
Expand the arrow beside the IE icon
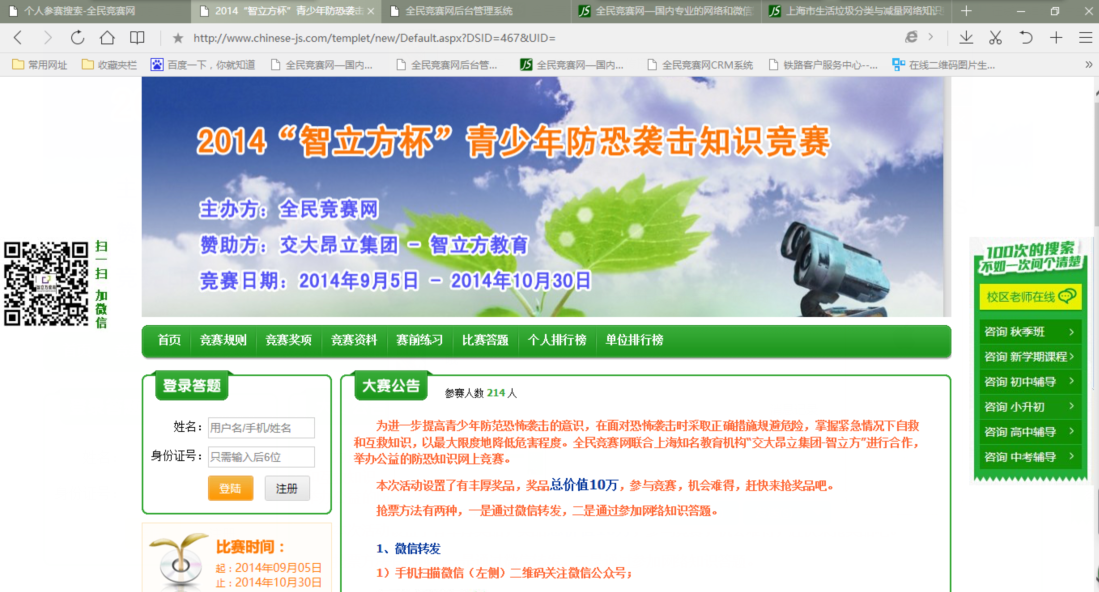click(x=931, y=37)
